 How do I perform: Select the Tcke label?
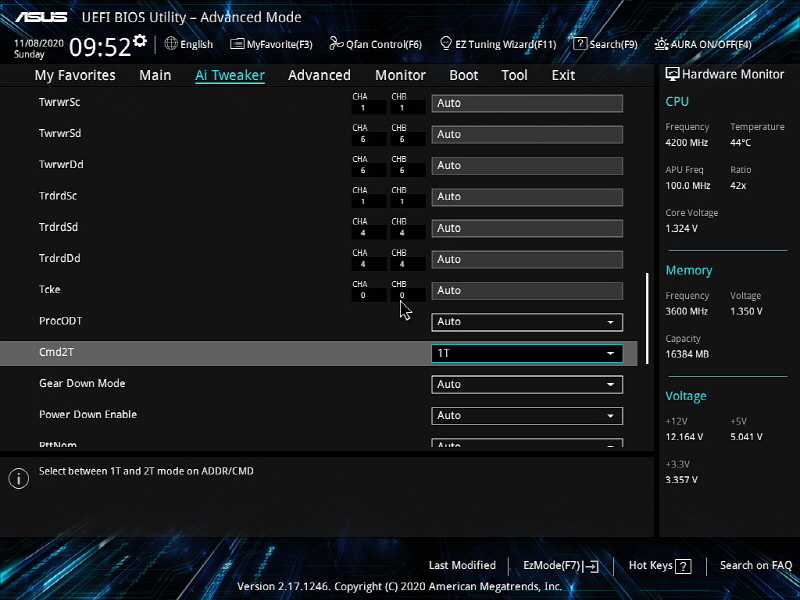(49, 289)
